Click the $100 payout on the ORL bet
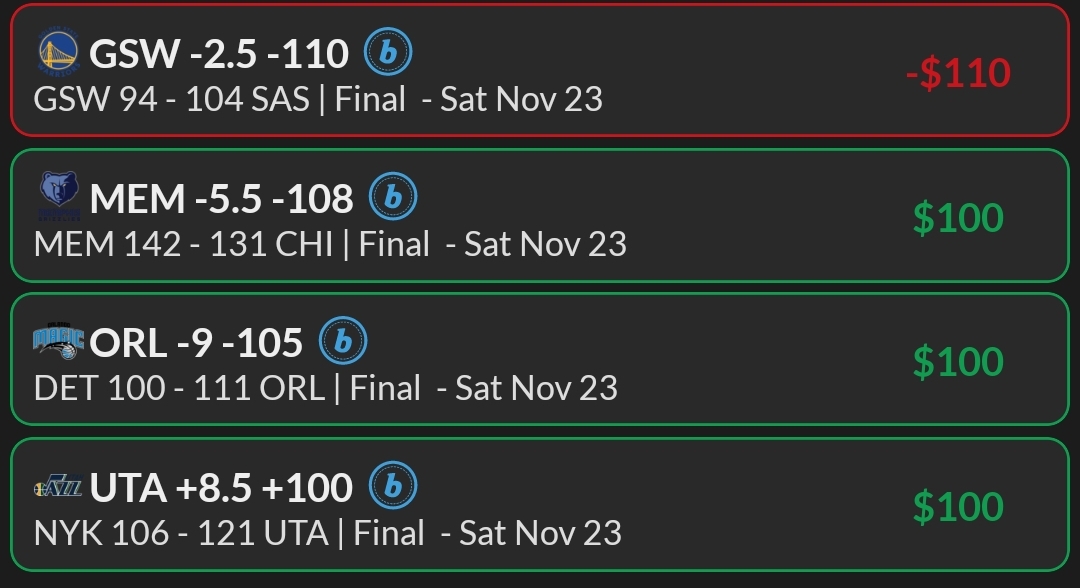Viewport: 1080px width, 588px height. 958,362
